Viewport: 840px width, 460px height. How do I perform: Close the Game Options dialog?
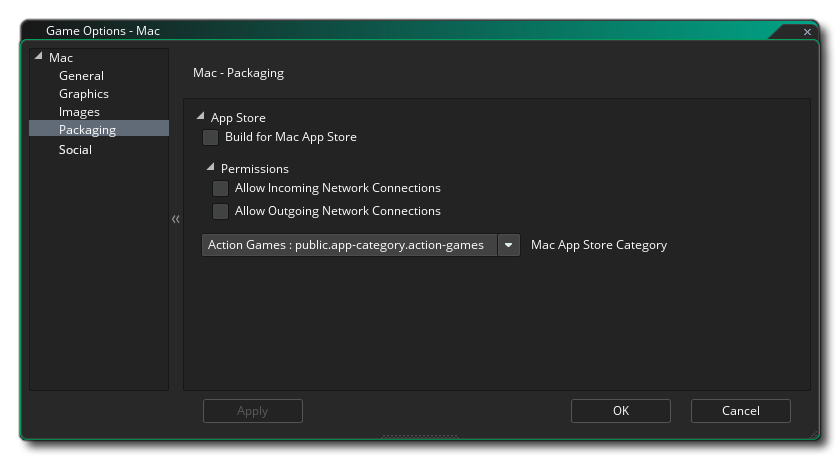tap(807, 32)
